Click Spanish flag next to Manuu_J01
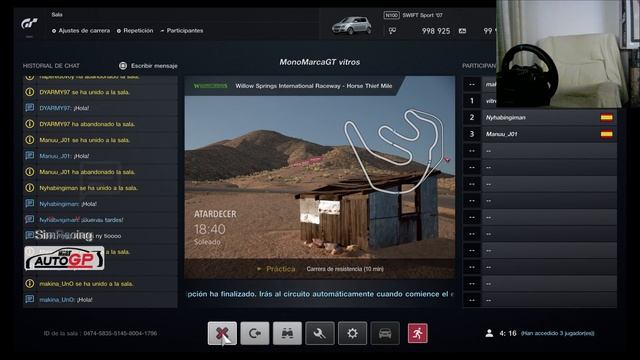This screenshot has height=360, width=640. pos(607,134)
